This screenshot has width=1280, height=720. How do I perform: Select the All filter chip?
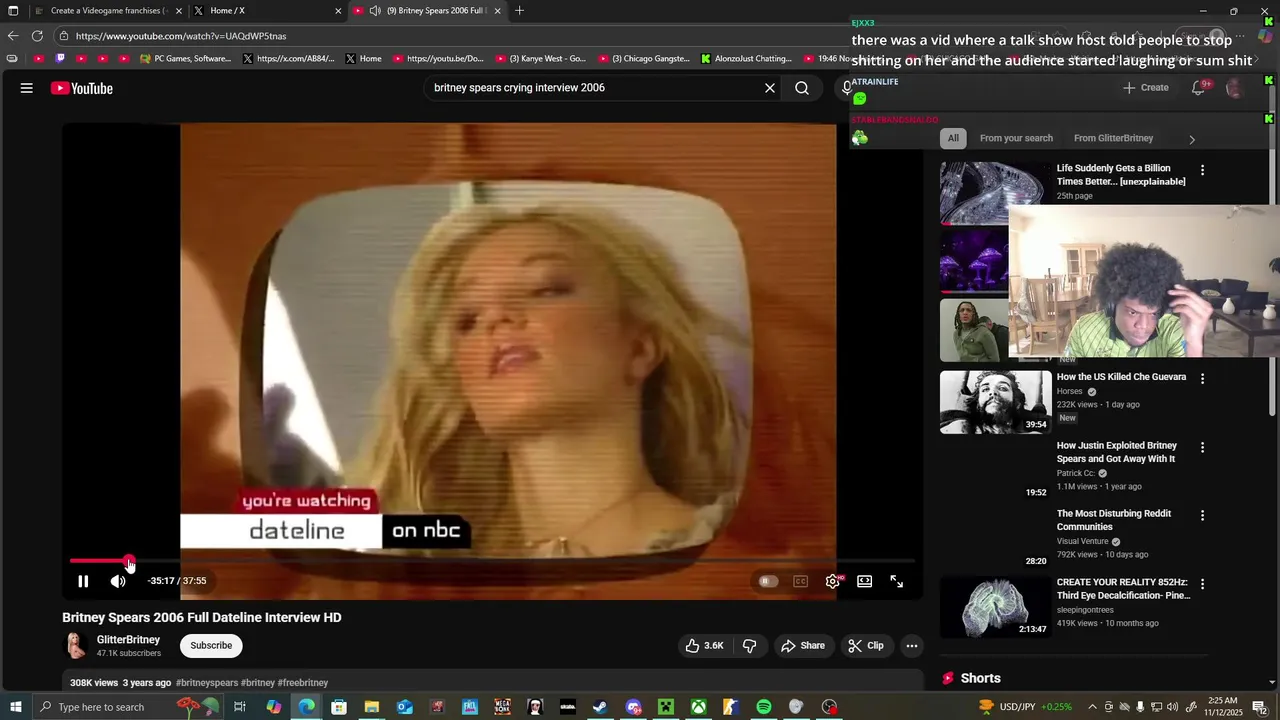(x=953, y=138)
